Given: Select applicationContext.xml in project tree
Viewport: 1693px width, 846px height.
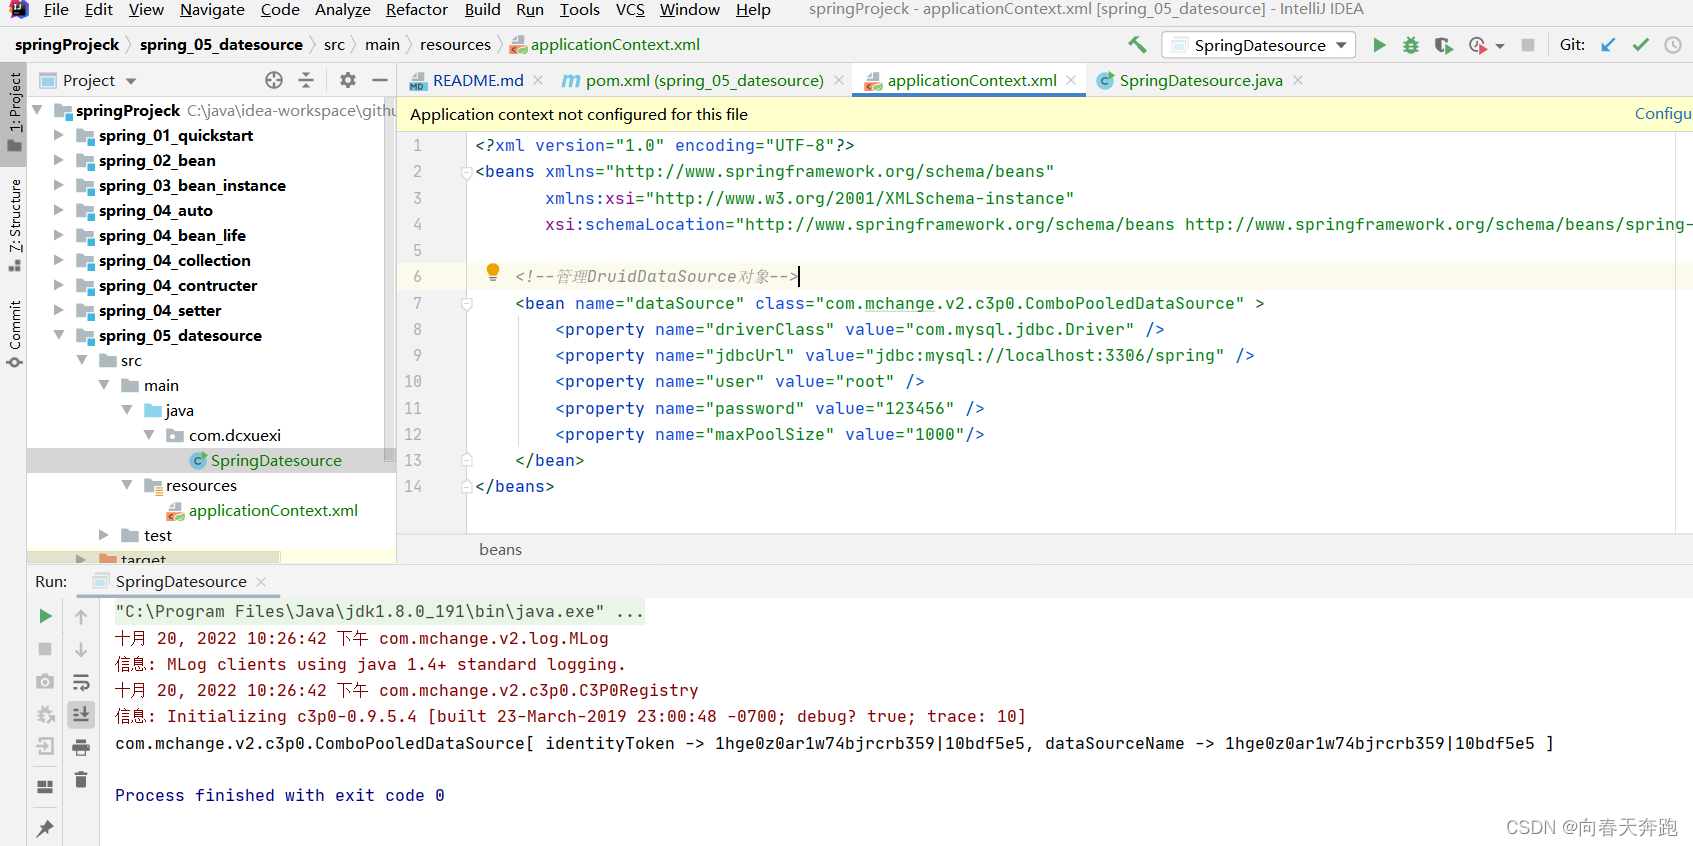Looking at the screenshot, I should coord(272,510).
